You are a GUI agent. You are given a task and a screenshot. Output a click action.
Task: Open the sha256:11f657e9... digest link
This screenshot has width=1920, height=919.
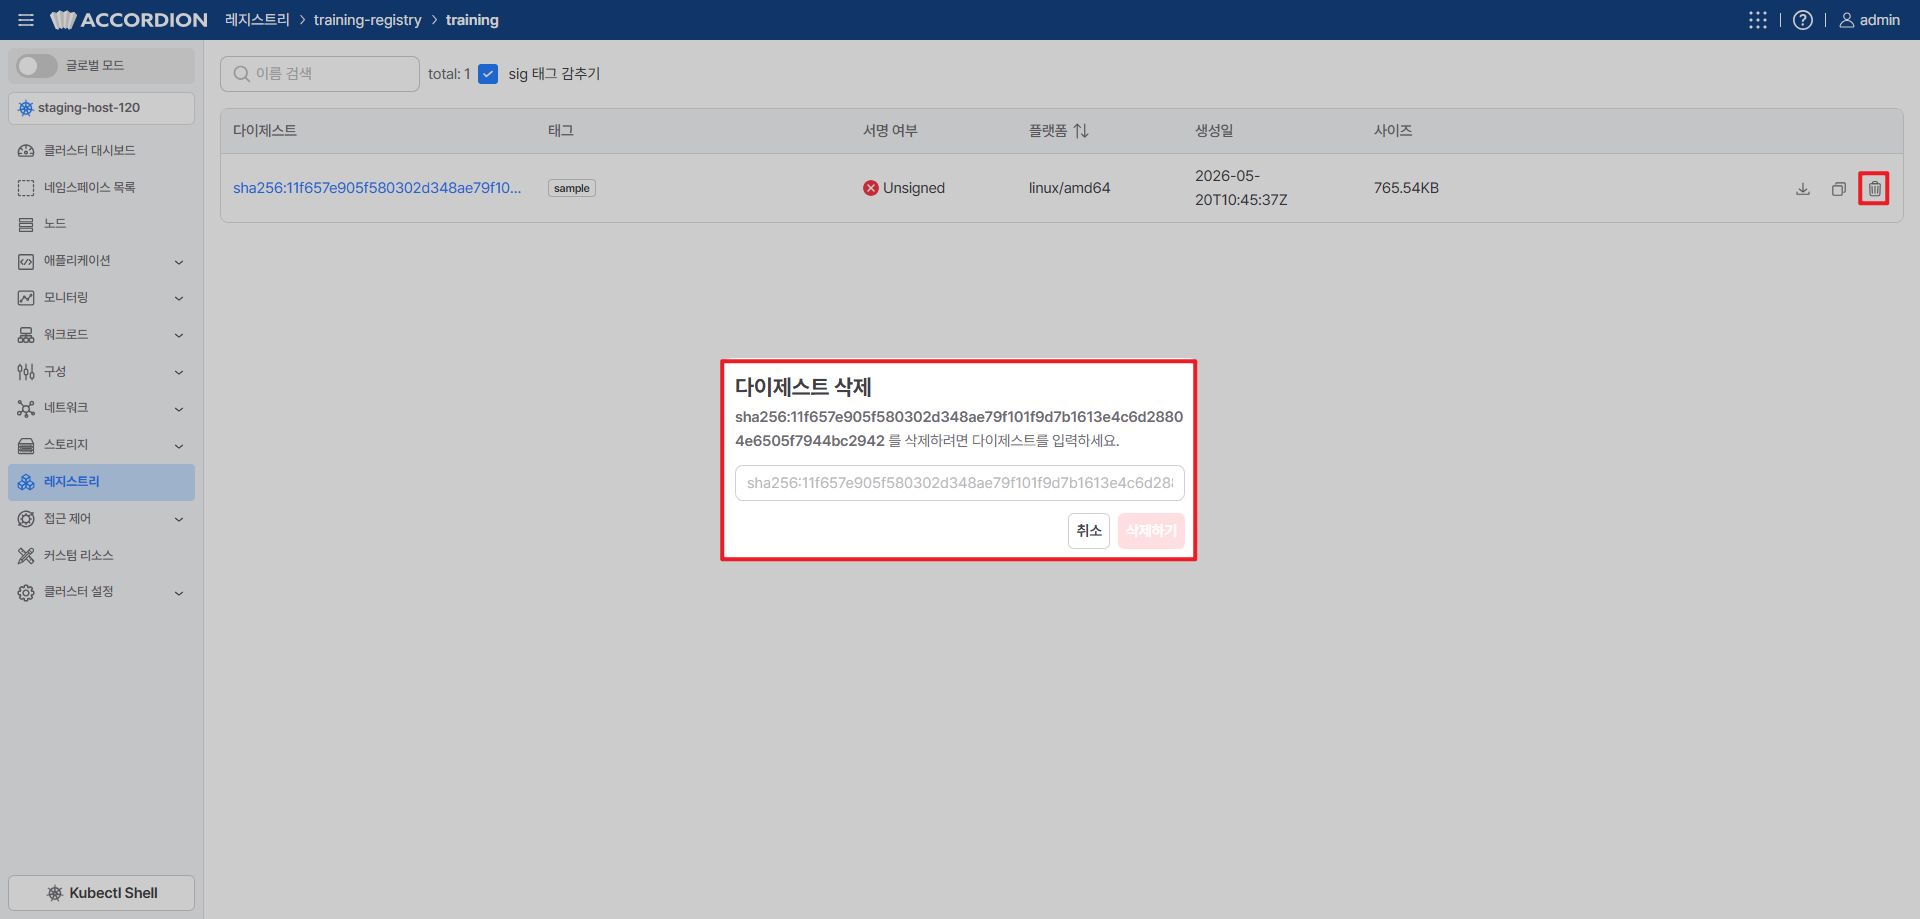pos(377,188)
